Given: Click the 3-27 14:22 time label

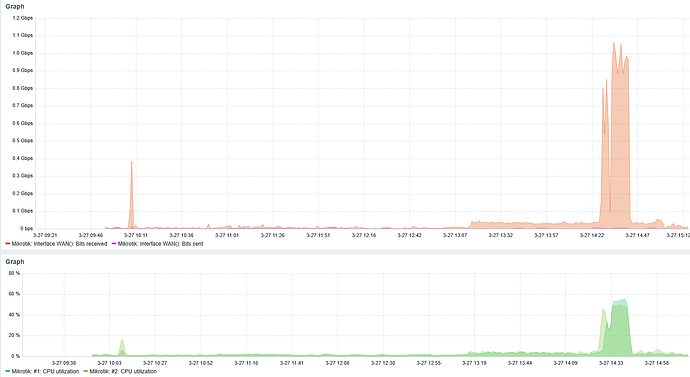Looking at the screenshot, I should 592,235.
